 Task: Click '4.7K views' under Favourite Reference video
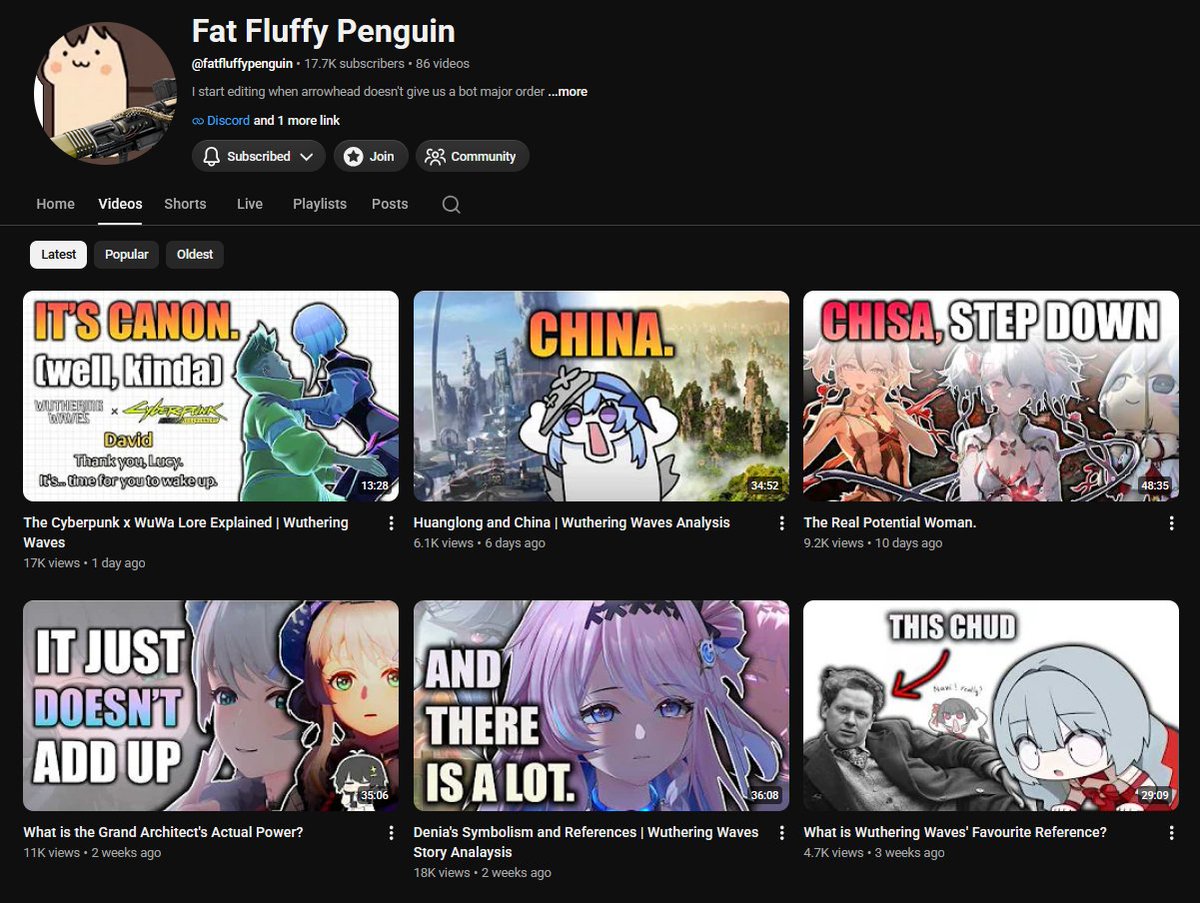(833, 854)
